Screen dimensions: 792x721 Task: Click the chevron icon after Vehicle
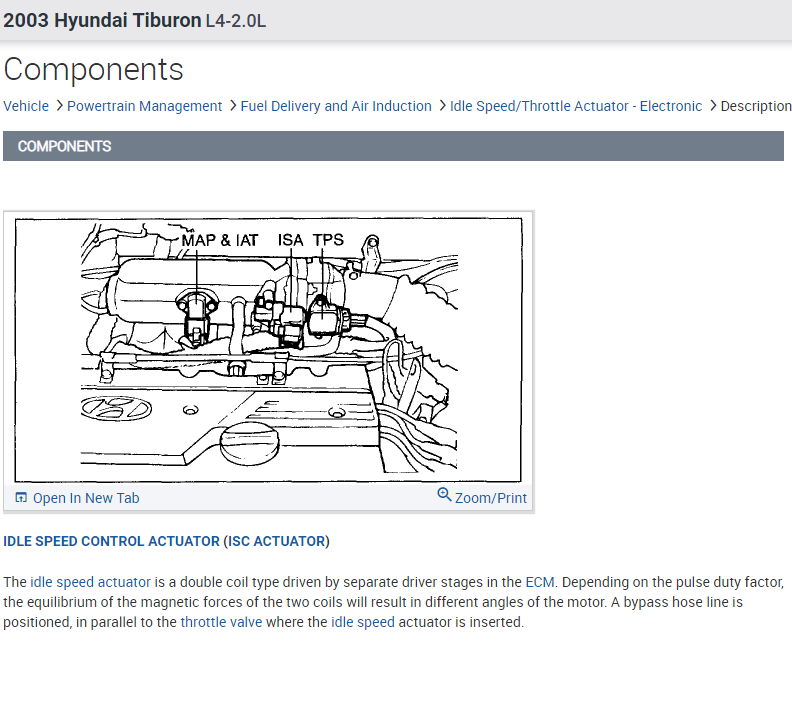(x=59, y=106)
